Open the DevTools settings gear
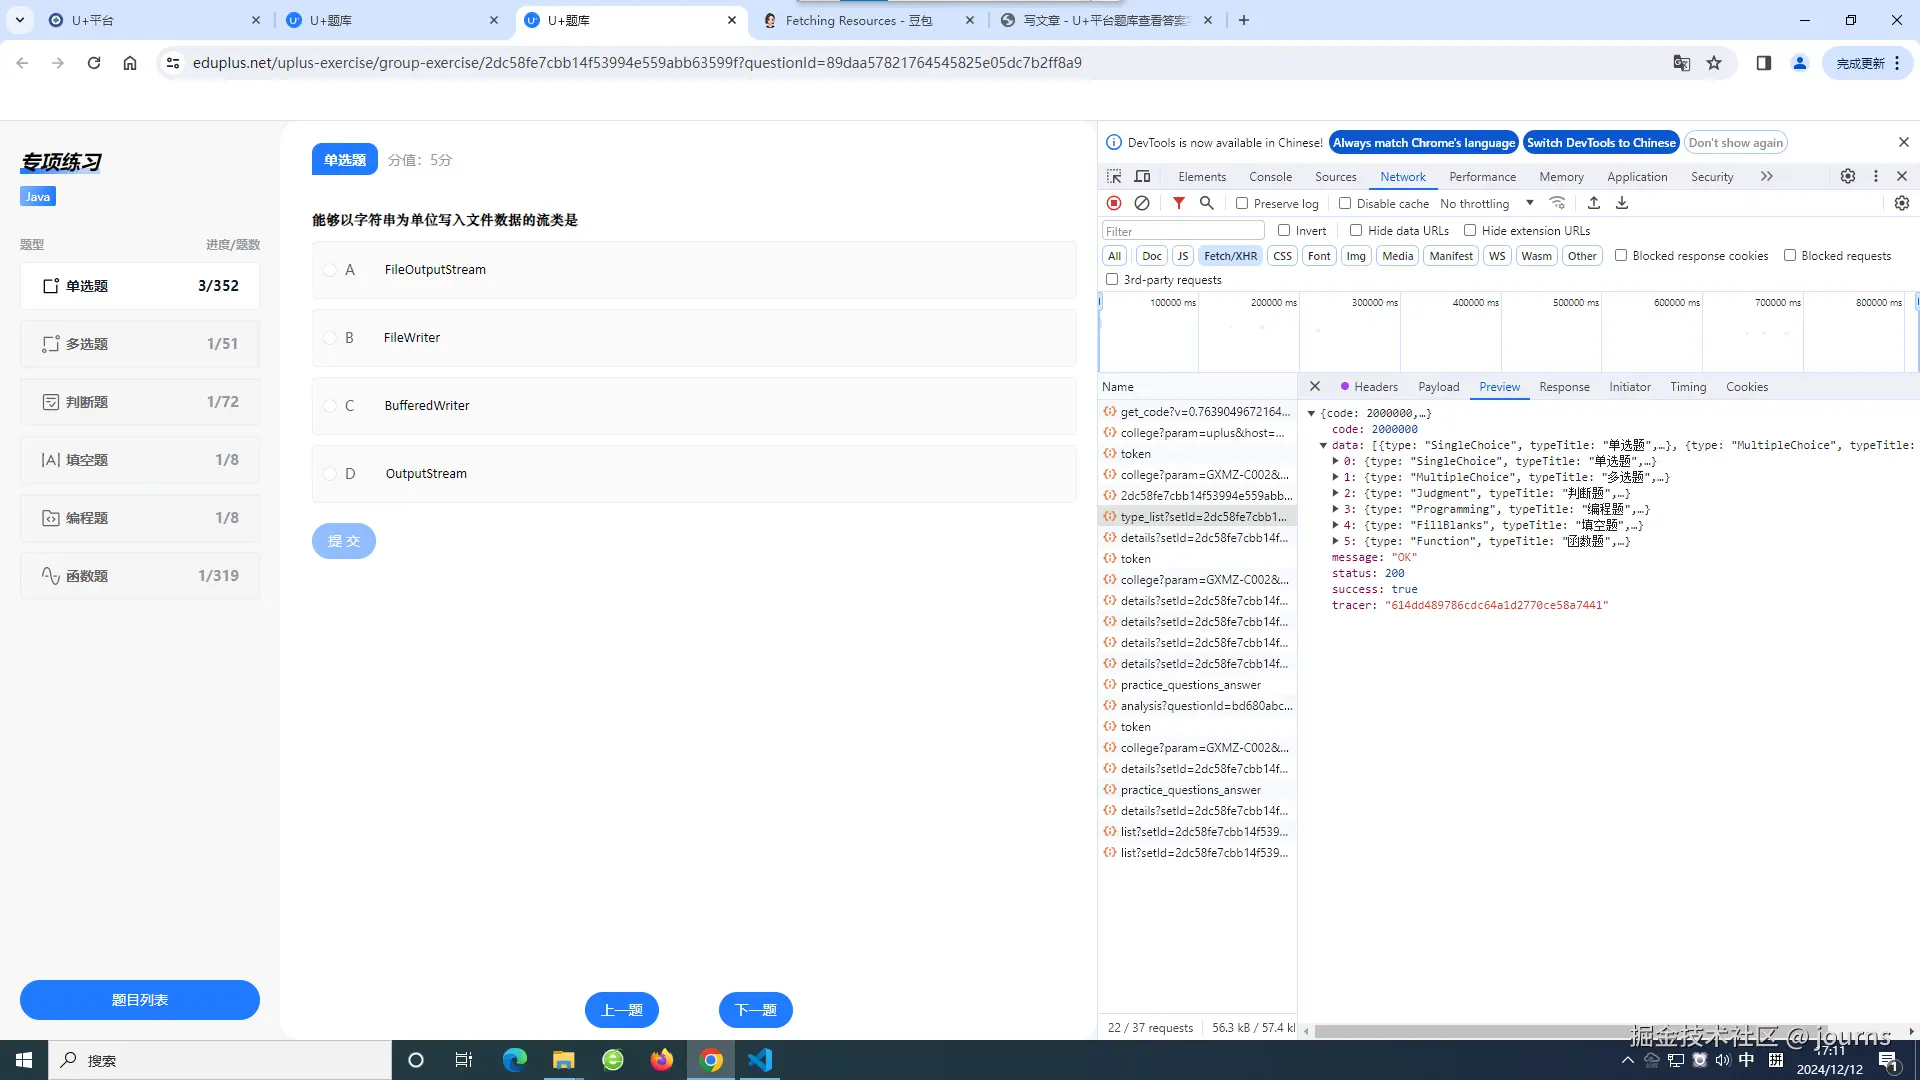 point(1848,176)
